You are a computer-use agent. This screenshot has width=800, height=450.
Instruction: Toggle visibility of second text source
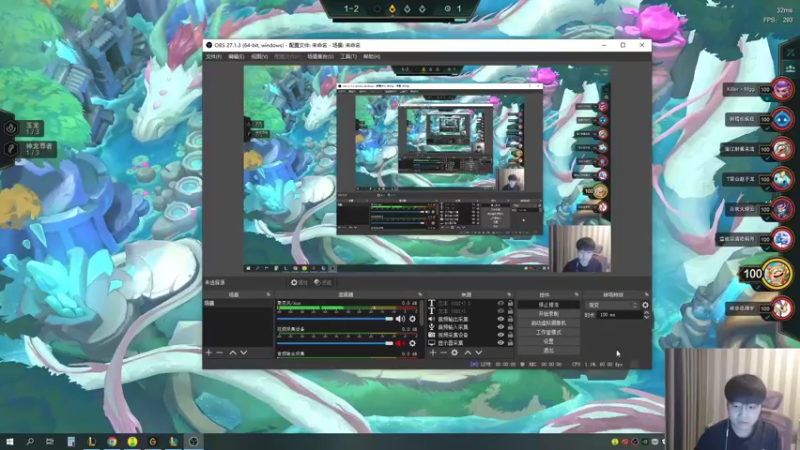pyautogui.click(x=501, y=311)
